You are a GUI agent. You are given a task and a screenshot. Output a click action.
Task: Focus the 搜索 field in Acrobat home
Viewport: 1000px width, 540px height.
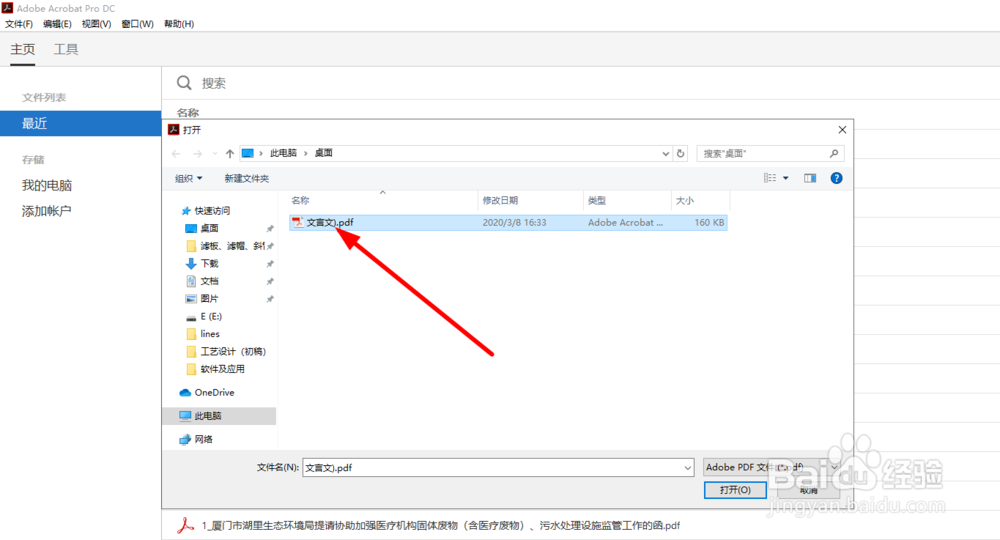(214, 83)
